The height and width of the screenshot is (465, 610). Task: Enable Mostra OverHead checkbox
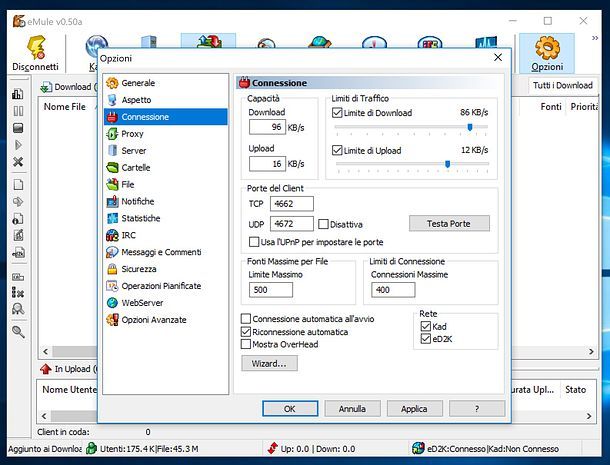coord(246,344)
